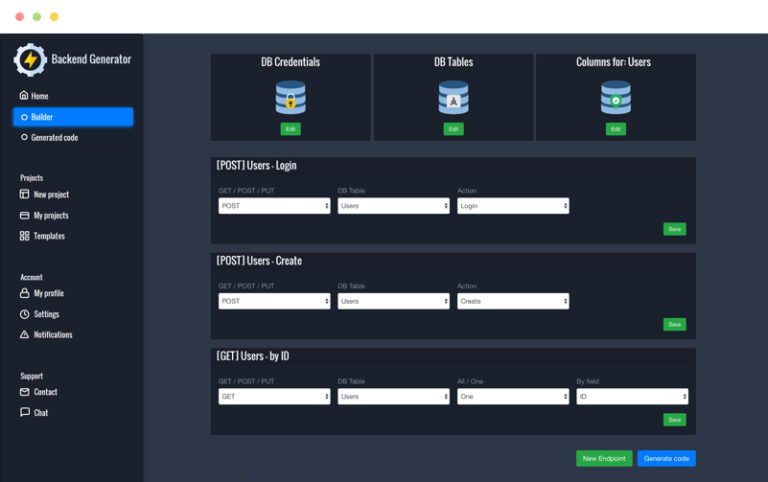768x482 pixels.
Task: Click the DB Tables database icon
Action: coord(453,97)
